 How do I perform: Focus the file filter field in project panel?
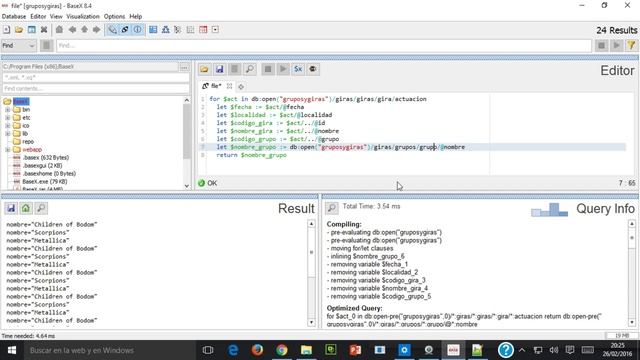[96, 78]
